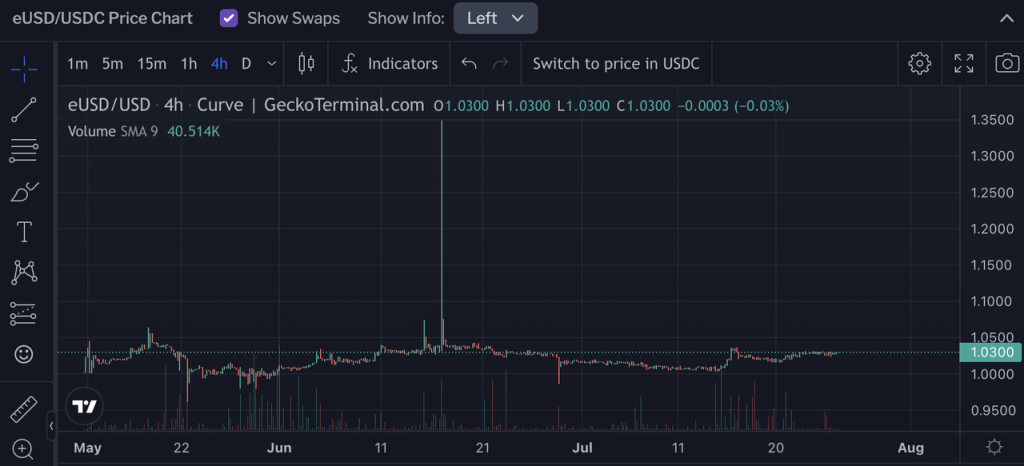
Task: Expand the time interval dropdown arrow
Action: pos(272,64)
